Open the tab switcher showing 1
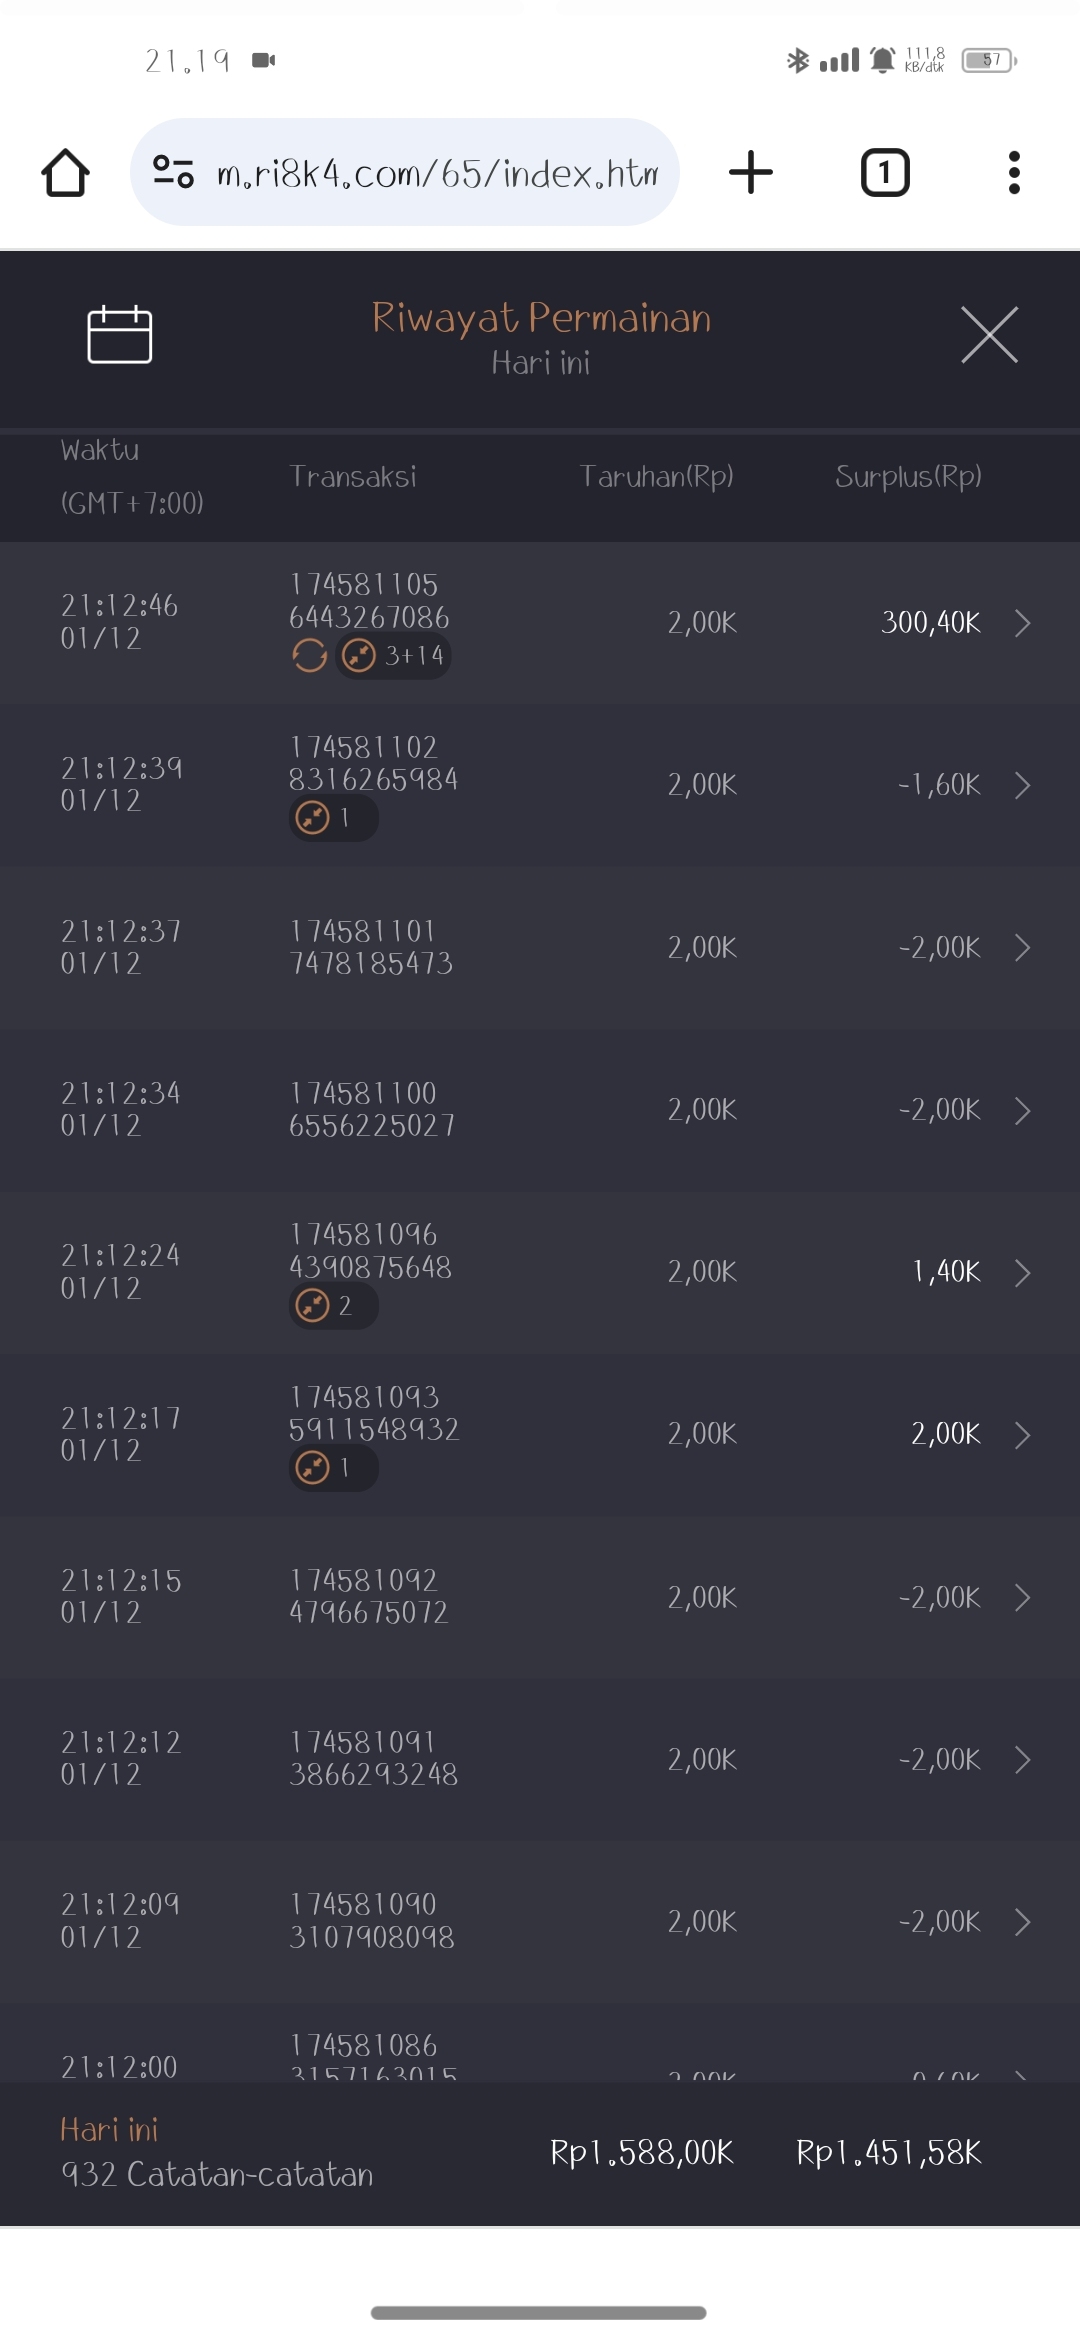 pos(885,173)
